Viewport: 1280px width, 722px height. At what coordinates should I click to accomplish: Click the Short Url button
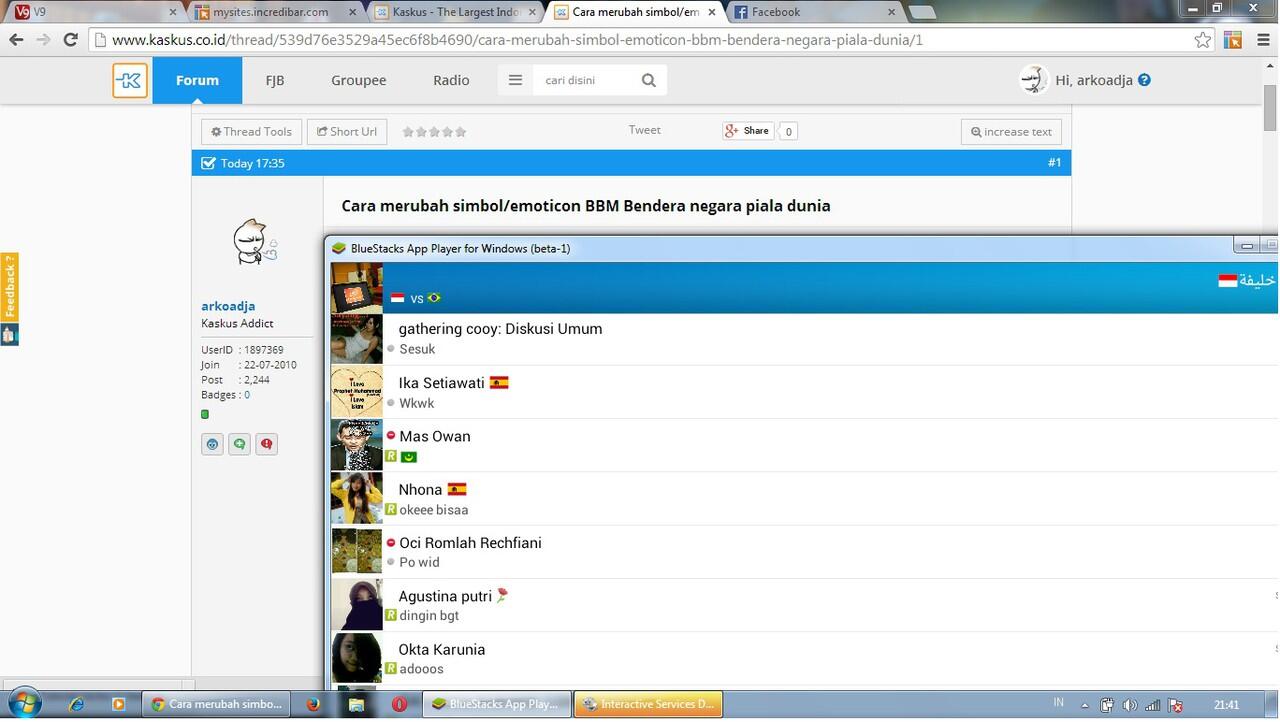click(347, 132)
